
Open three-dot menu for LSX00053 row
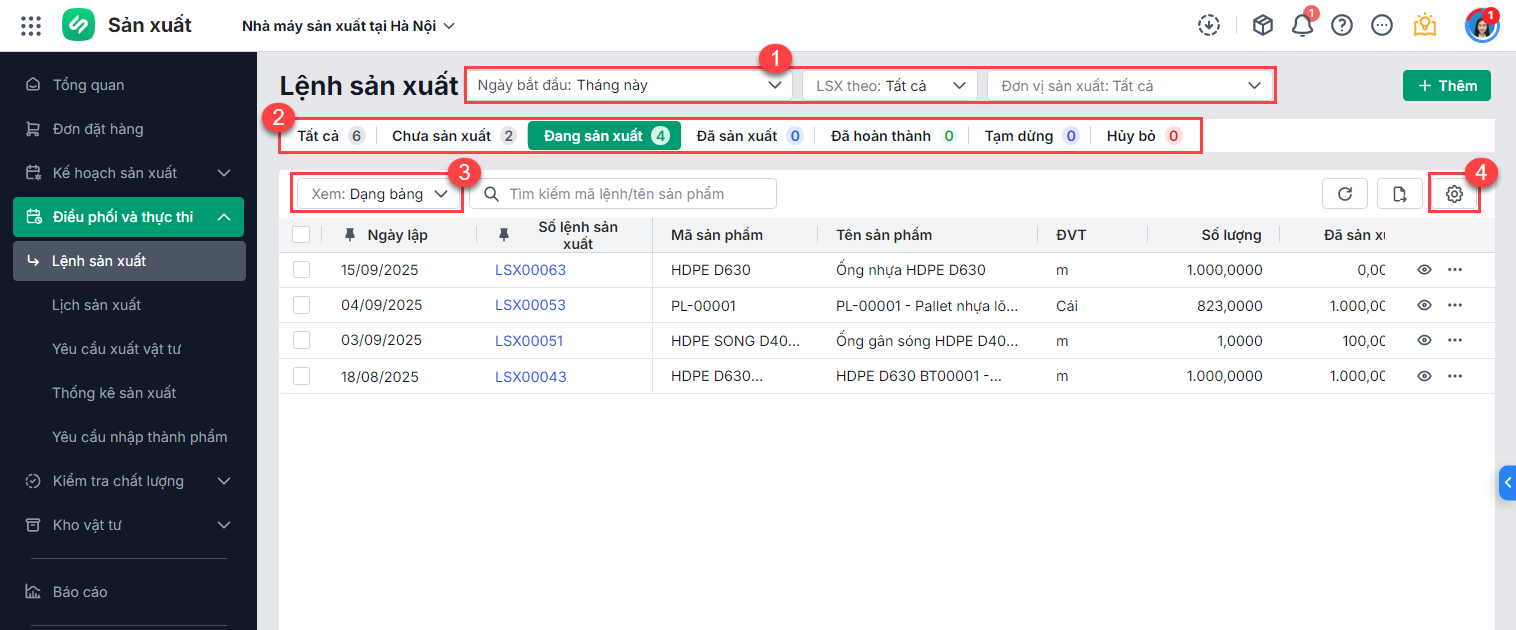[1455, 305]
